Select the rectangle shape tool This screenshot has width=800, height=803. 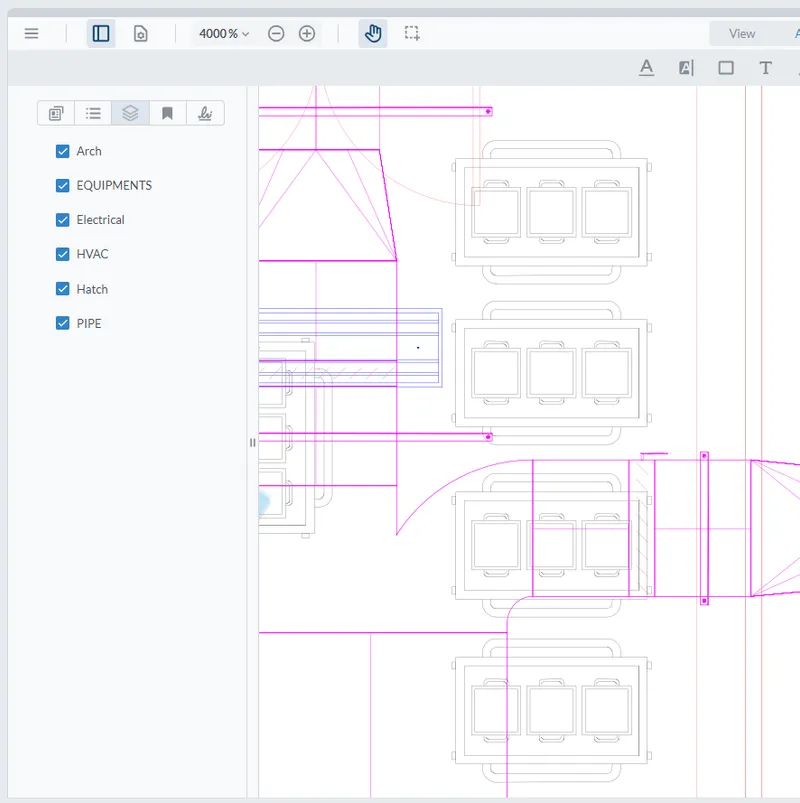pos(726,68)
